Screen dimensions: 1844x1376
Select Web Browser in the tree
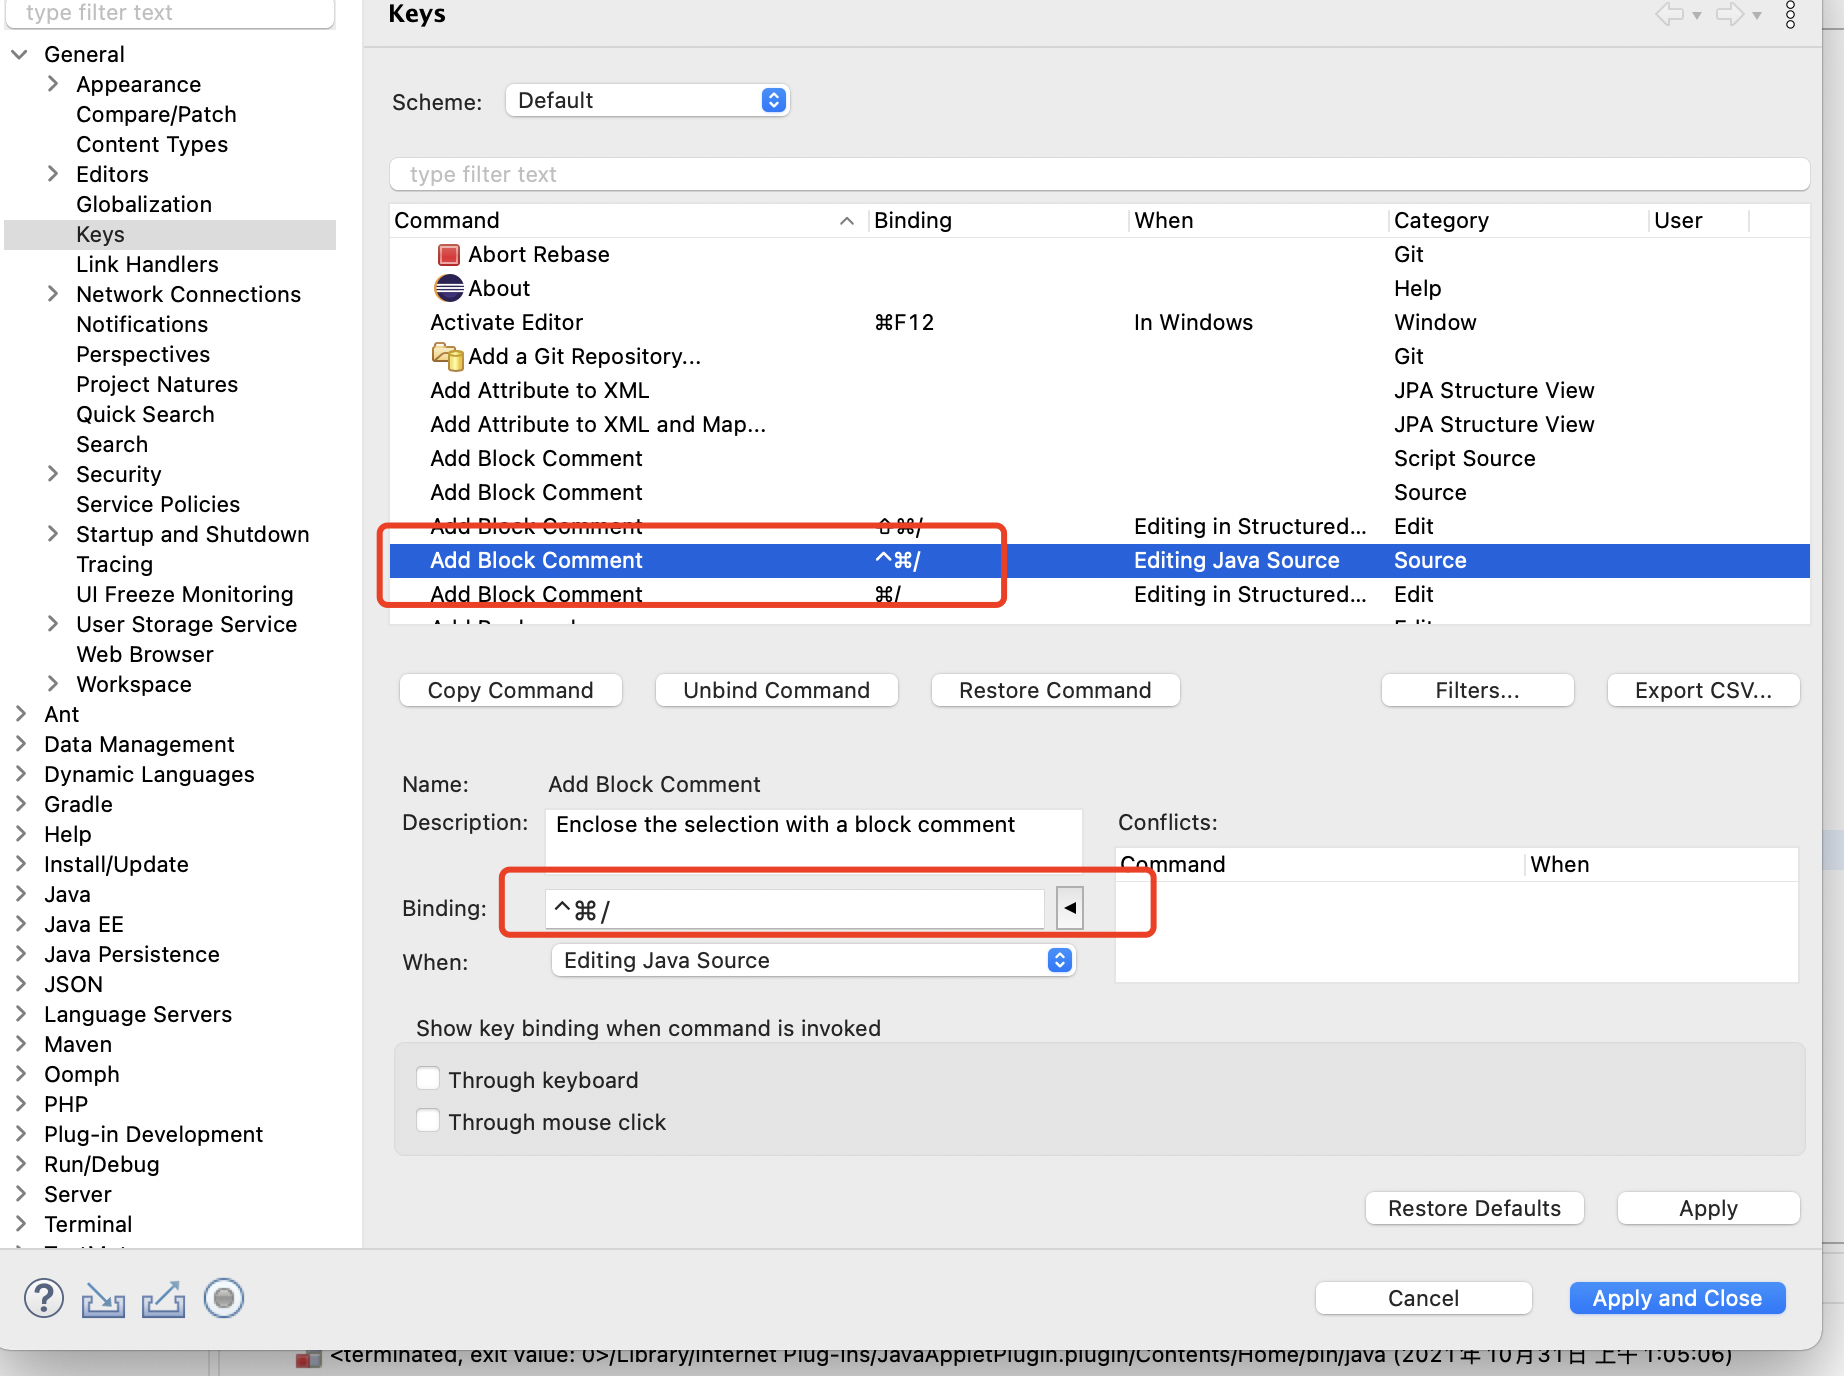pos(145,654)
